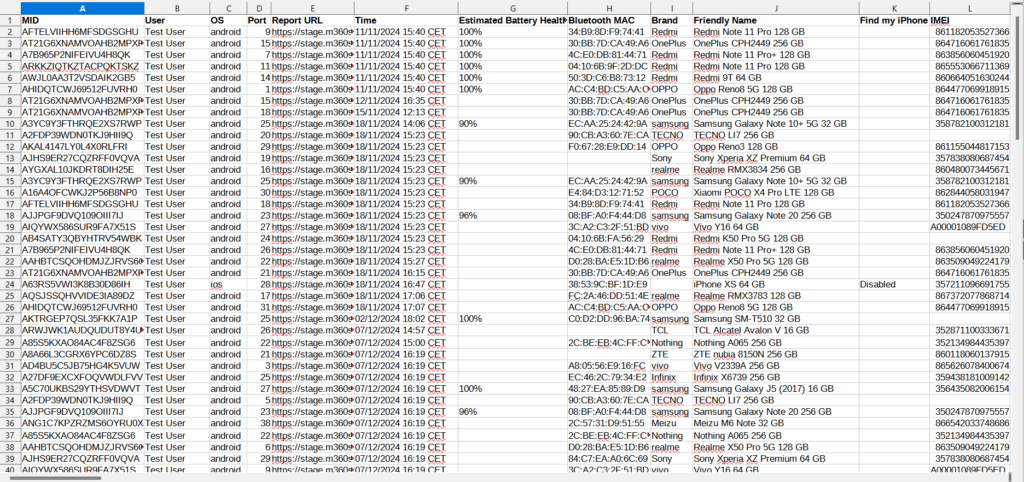Click the Friendly Name header cell
1024x482 pixels.
tap(775, 20)
